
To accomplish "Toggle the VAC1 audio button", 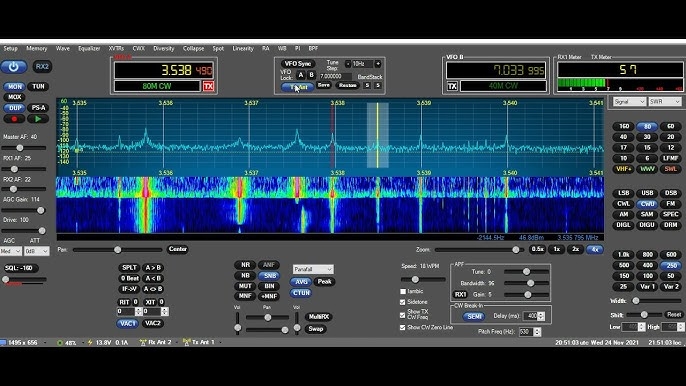I will click(127, 323).
